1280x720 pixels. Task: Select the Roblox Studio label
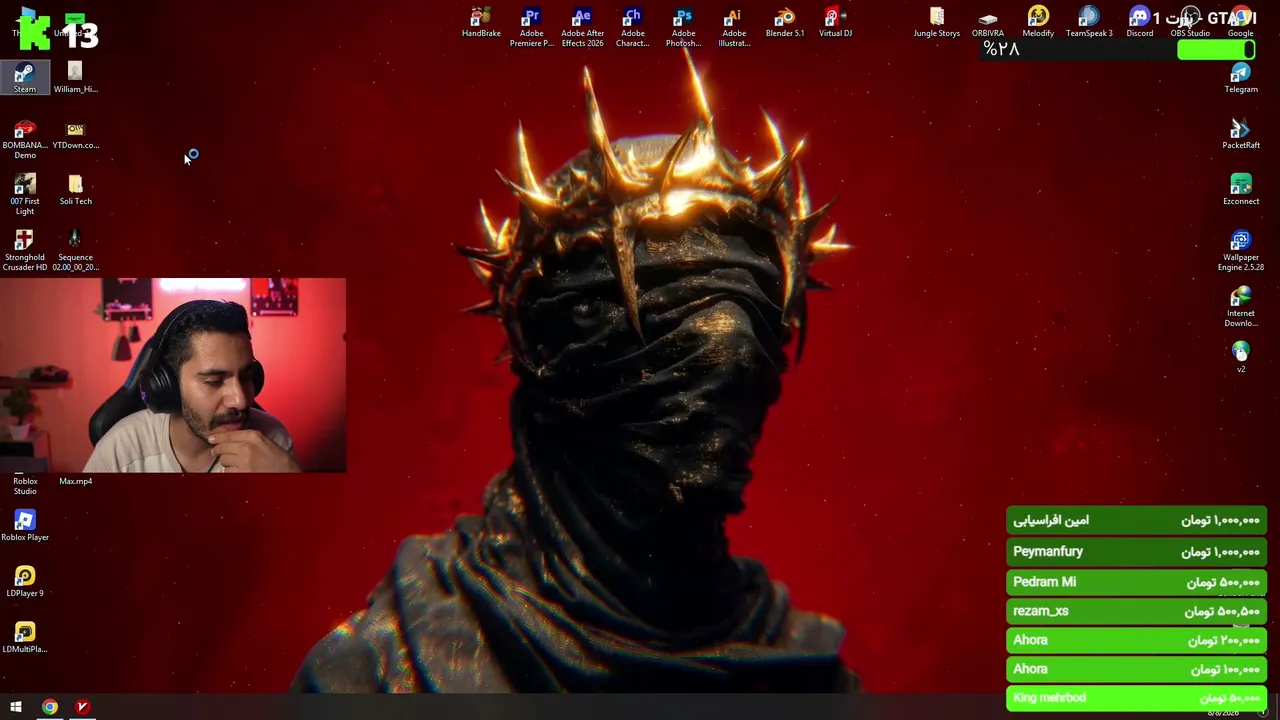(x=25, y=486)
